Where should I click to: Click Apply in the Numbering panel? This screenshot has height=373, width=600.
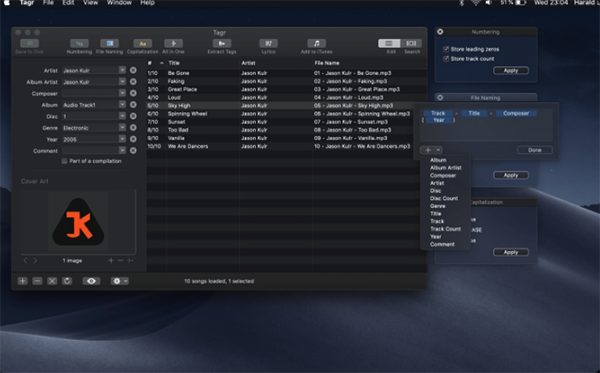tap(511, 70)
